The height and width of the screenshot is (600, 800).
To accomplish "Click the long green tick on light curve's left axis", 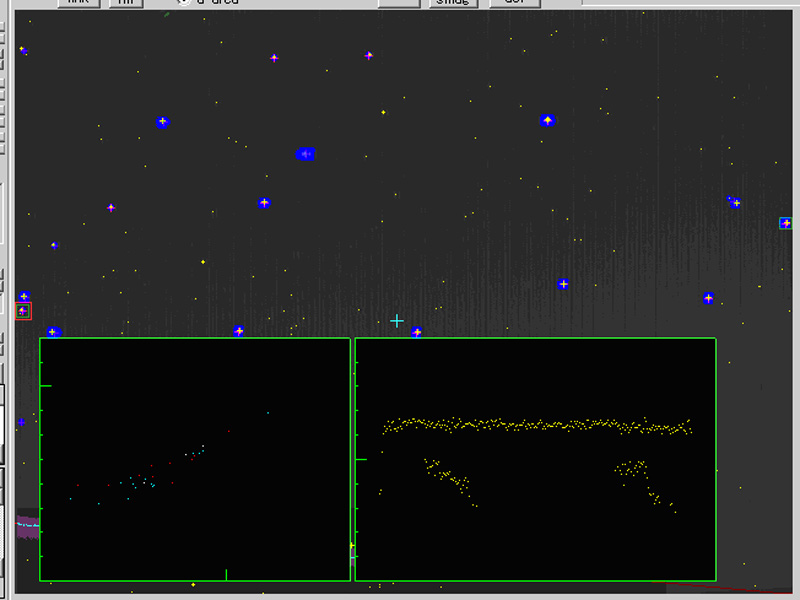I will coord(361,458).
